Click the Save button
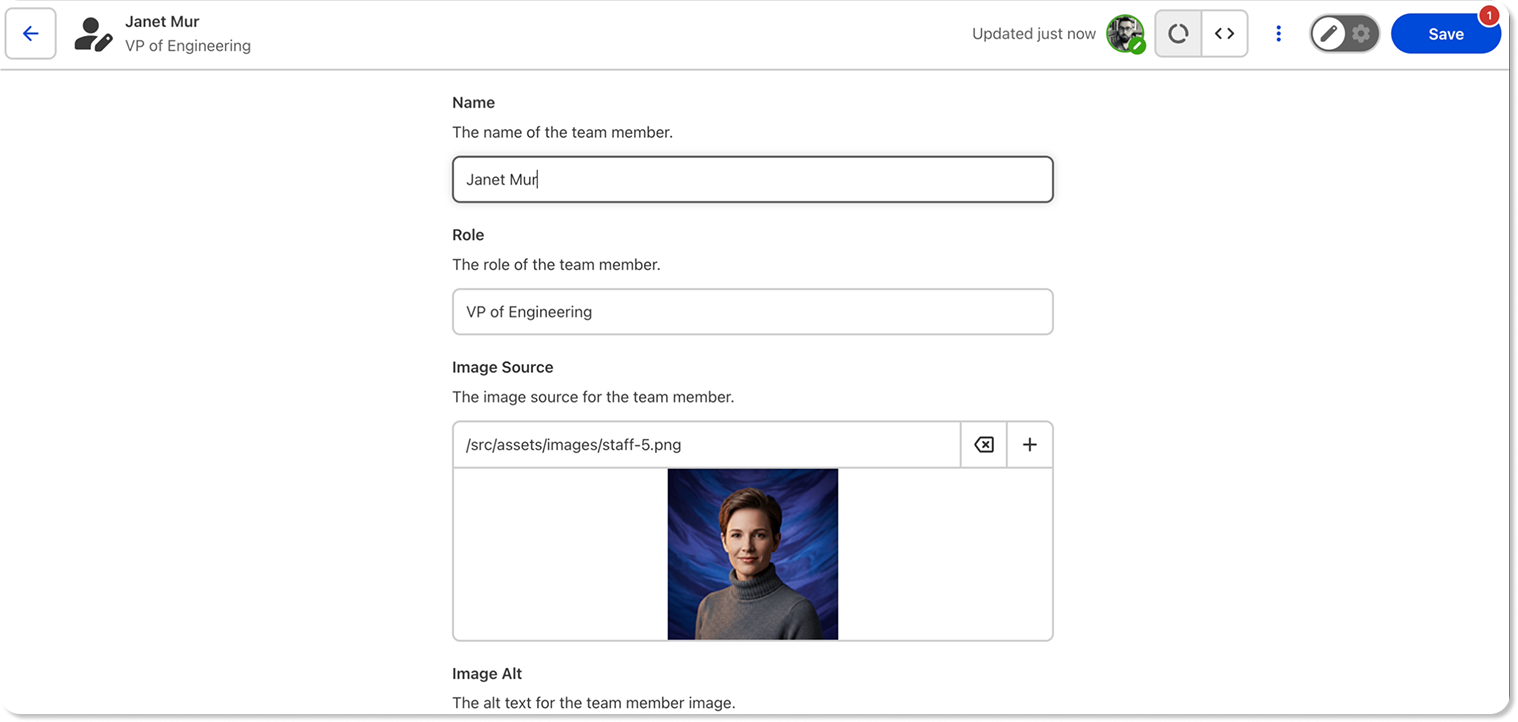Viewport: 1518px width, 722px height. [1446, 33]
